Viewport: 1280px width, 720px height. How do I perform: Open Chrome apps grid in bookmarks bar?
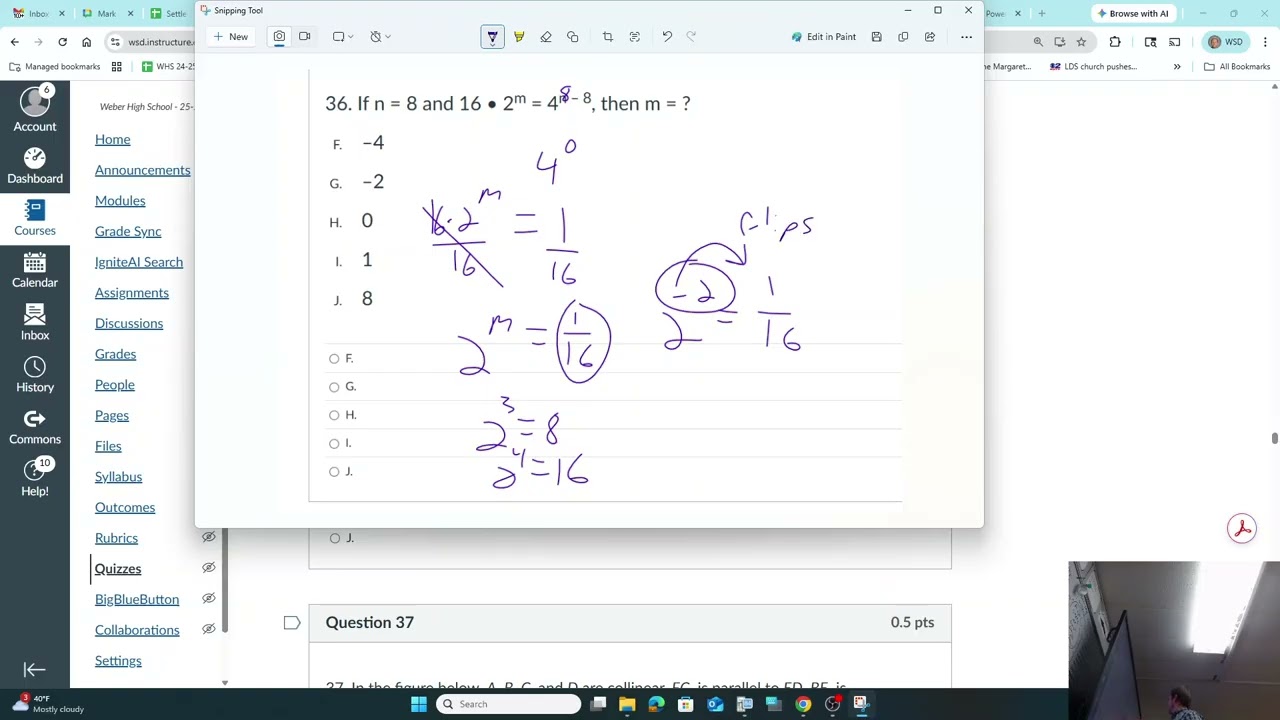pyautogui.click(x=117, y=67)
